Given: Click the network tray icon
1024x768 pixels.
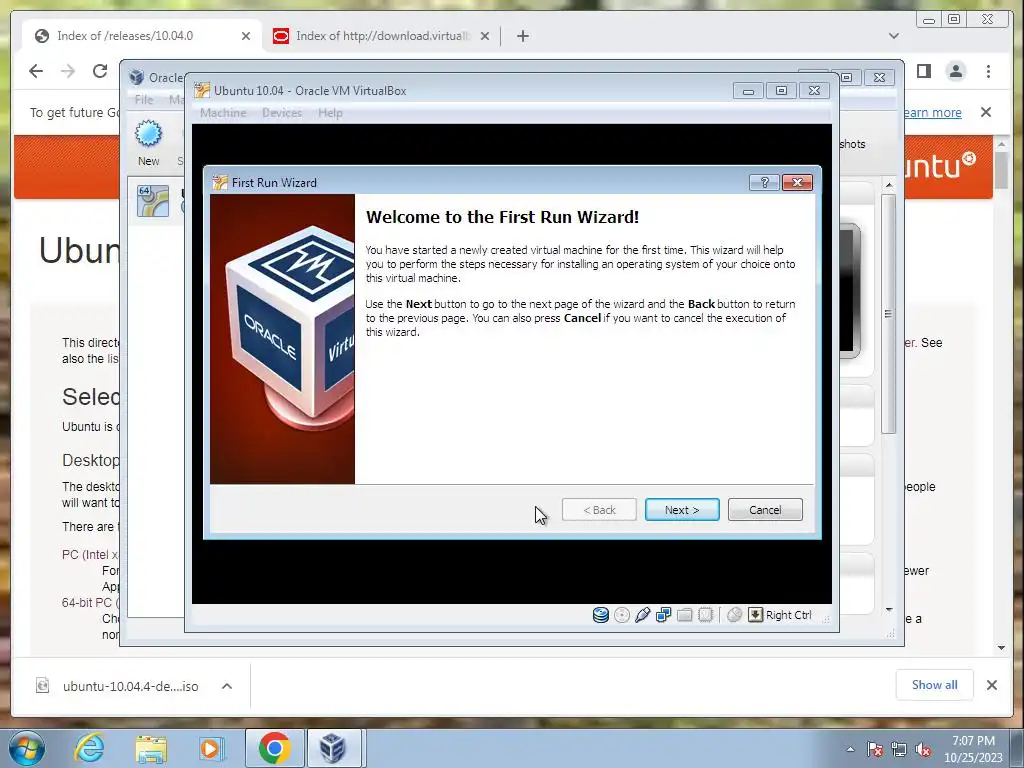Looking at the screenshot, I should [x=899, y=750].
